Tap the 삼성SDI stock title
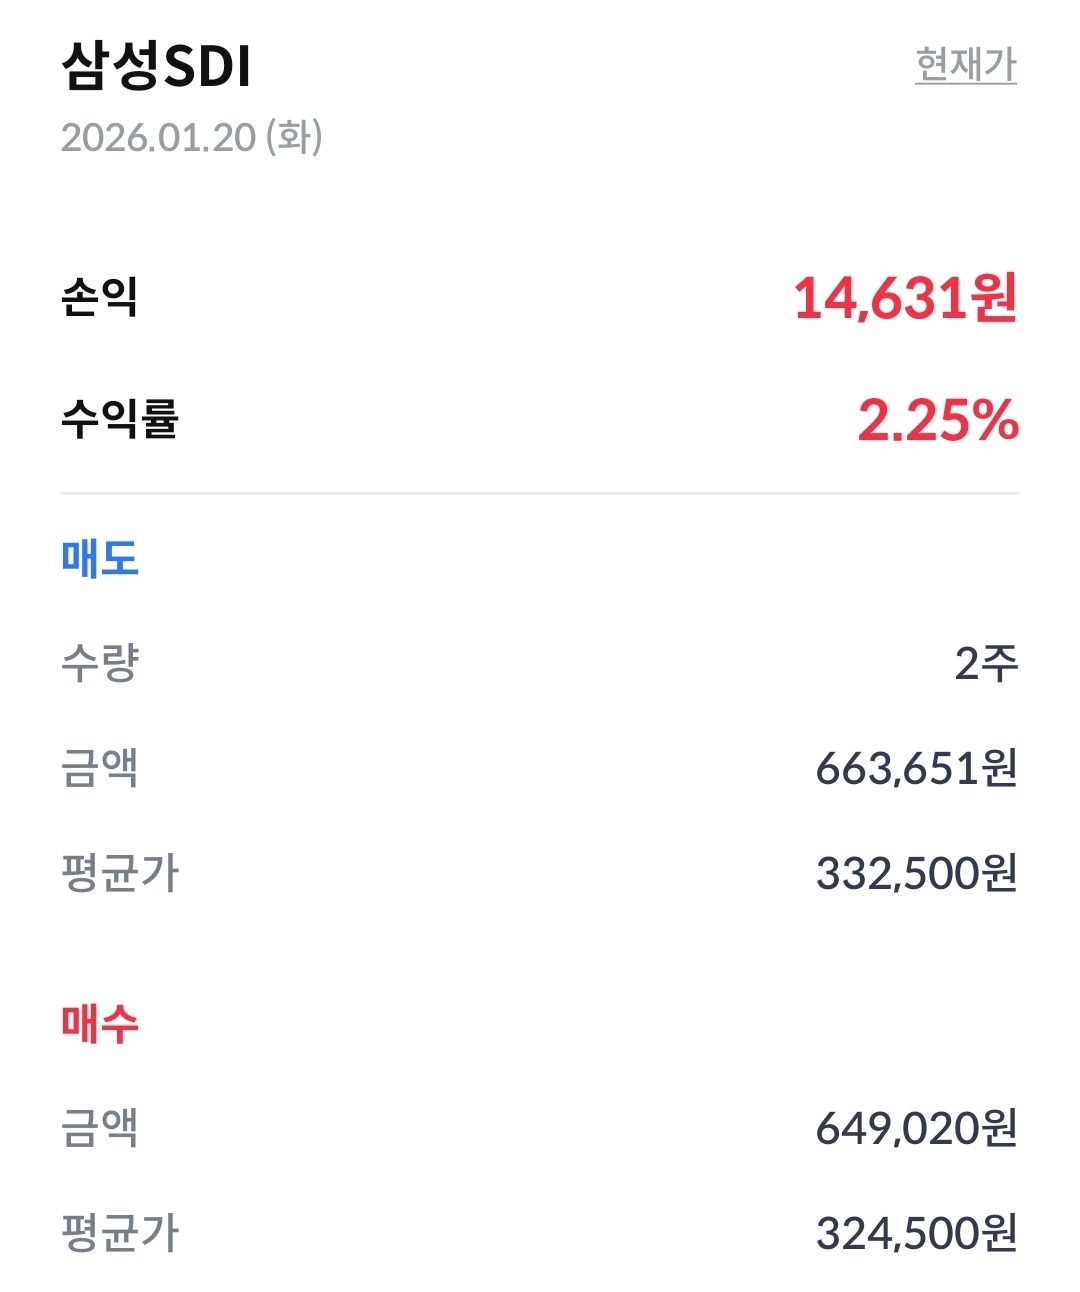Viewport: 1080px width, 1292px height. coord(156,67)
